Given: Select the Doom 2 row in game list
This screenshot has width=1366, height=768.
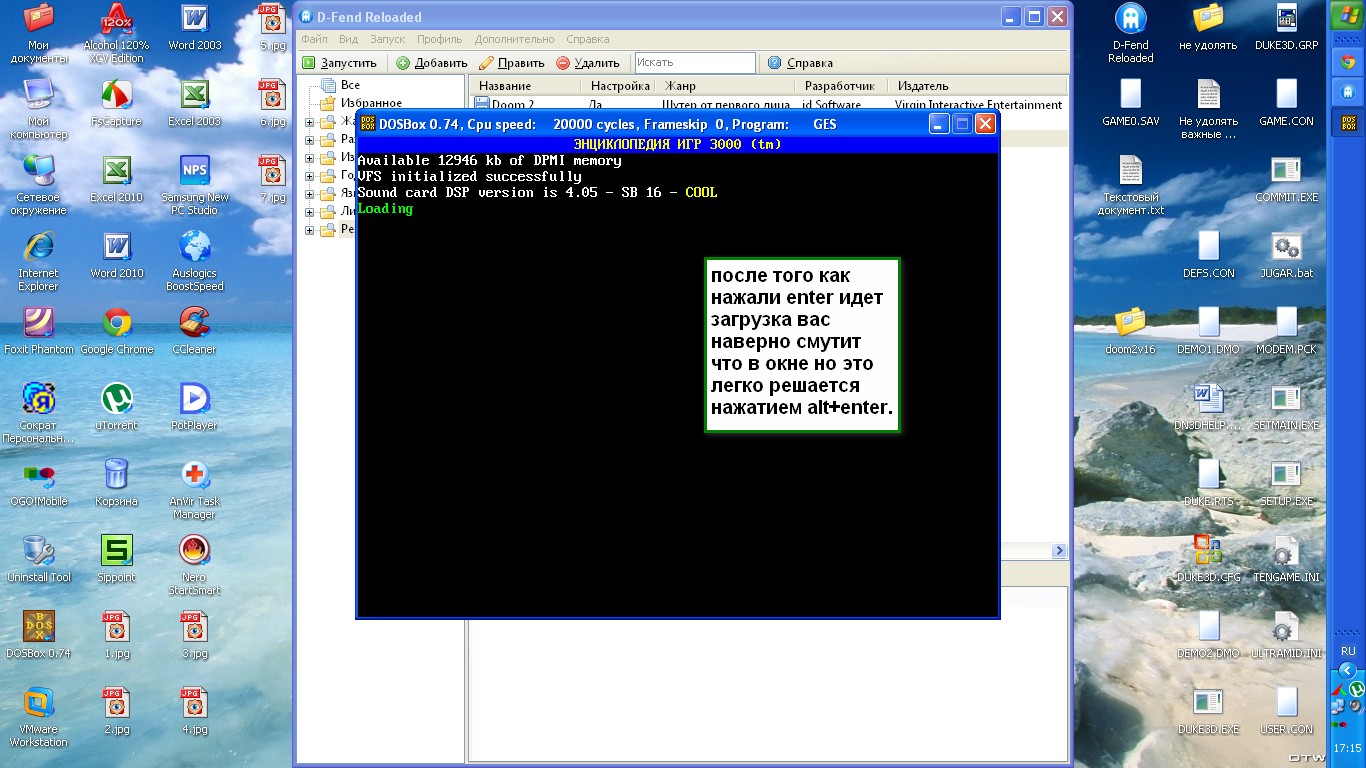Looking at the screenshot, I should click(768, 105).
